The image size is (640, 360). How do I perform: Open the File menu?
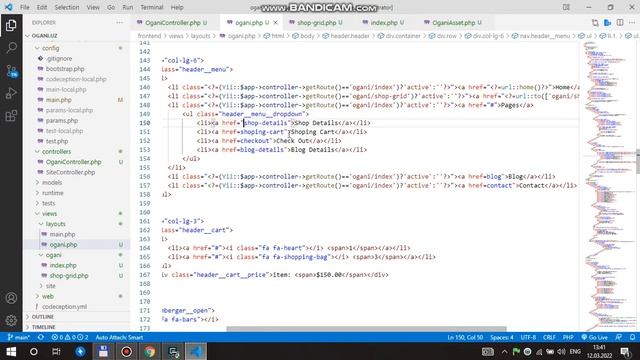[24, 7]
